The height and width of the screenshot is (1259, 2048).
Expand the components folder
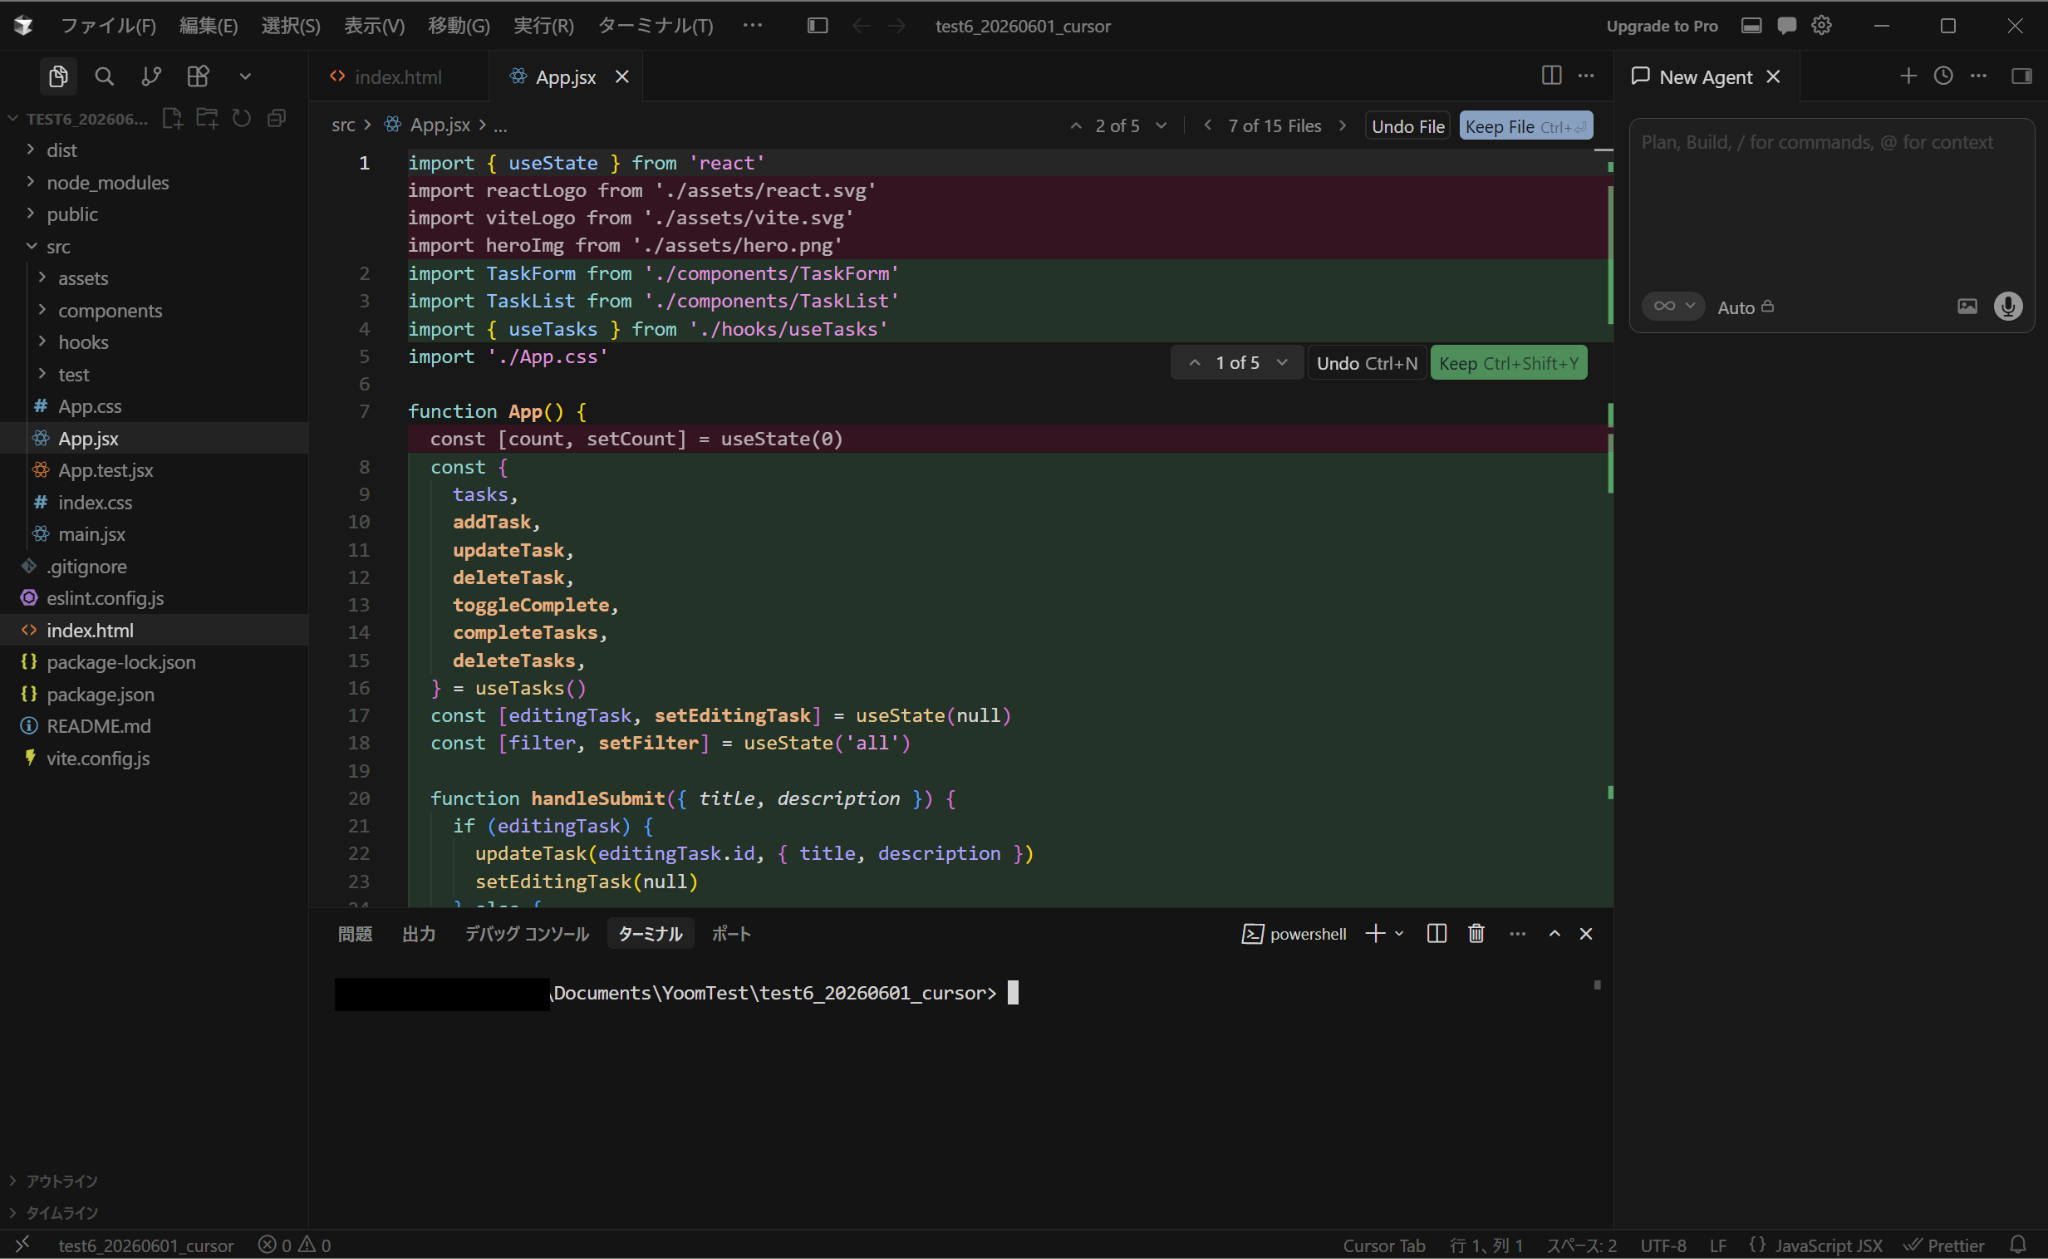[x=154, y=310]
